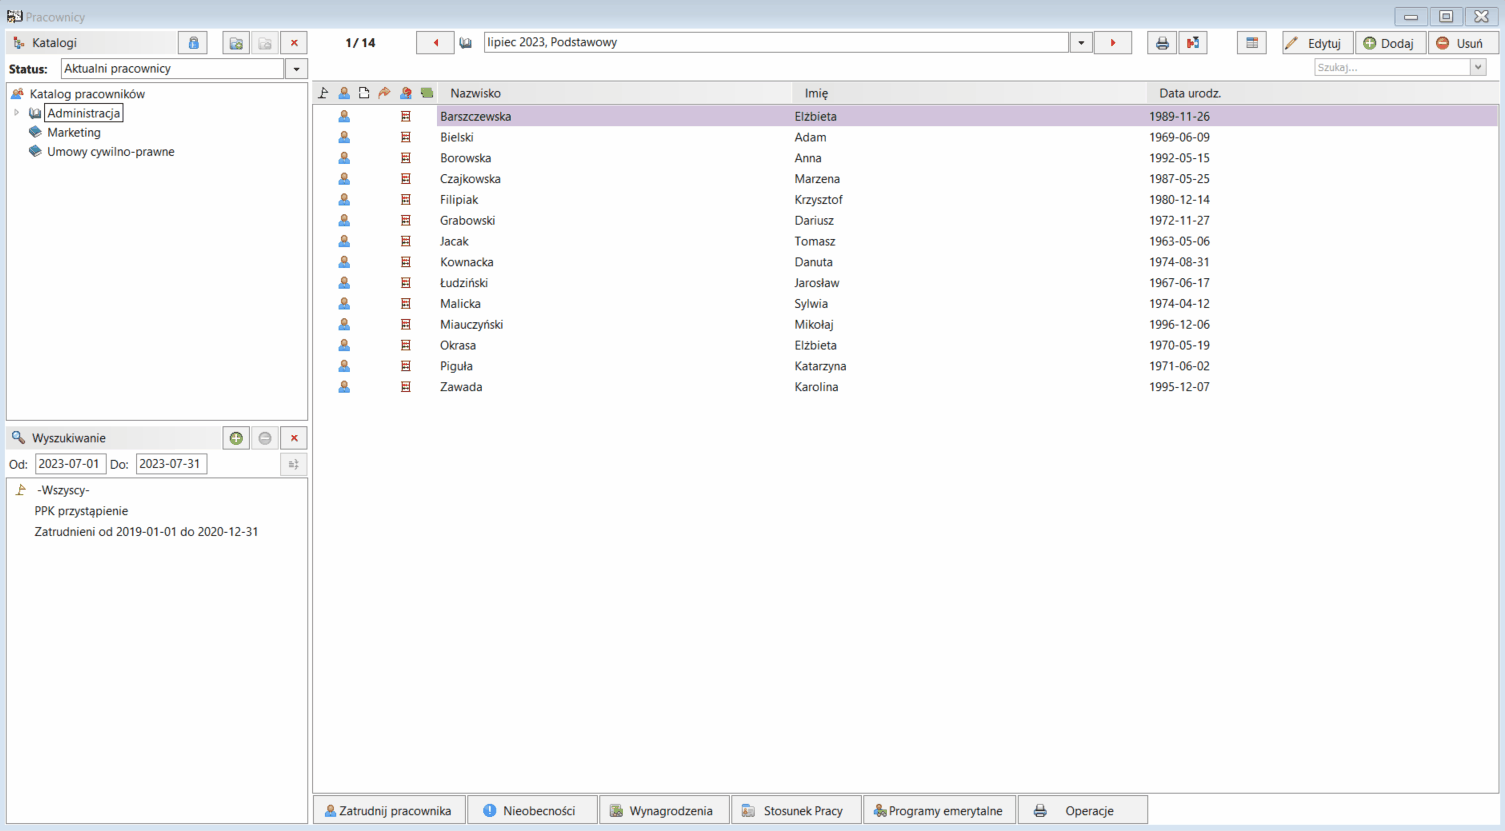
Task: Click the Dodaj button
Action: click(x=1390, y=43)
